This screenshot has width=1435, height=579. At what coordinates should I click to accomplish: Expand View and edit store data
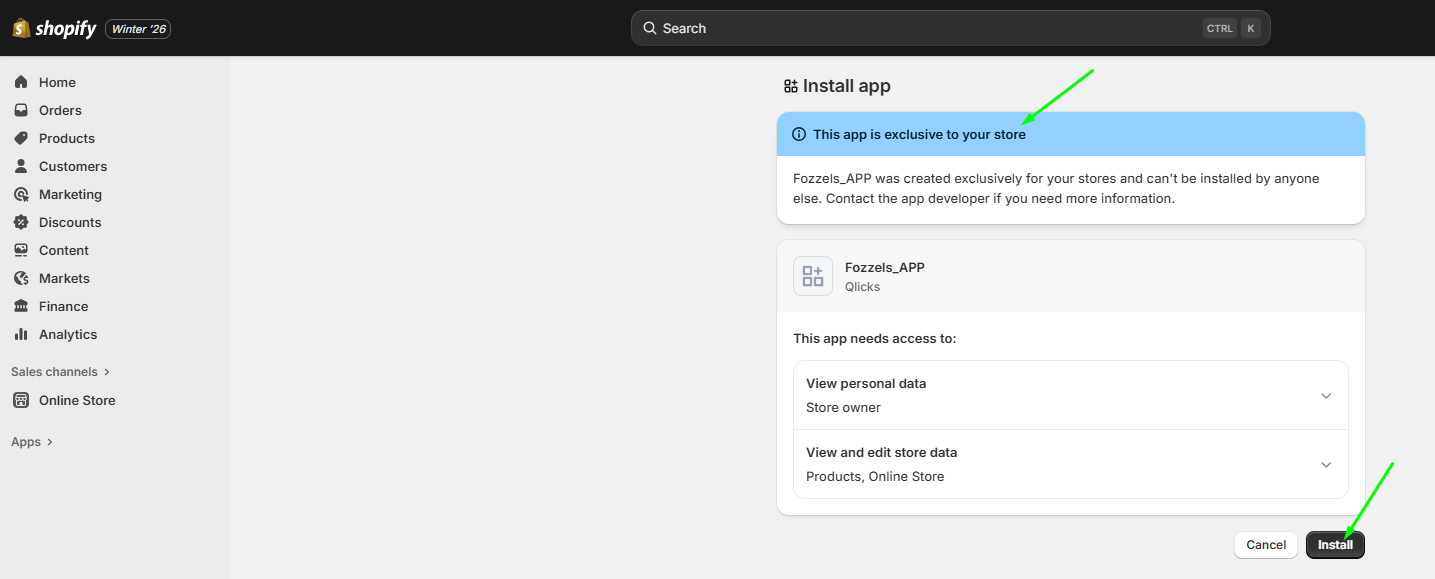click(1326, 465)
